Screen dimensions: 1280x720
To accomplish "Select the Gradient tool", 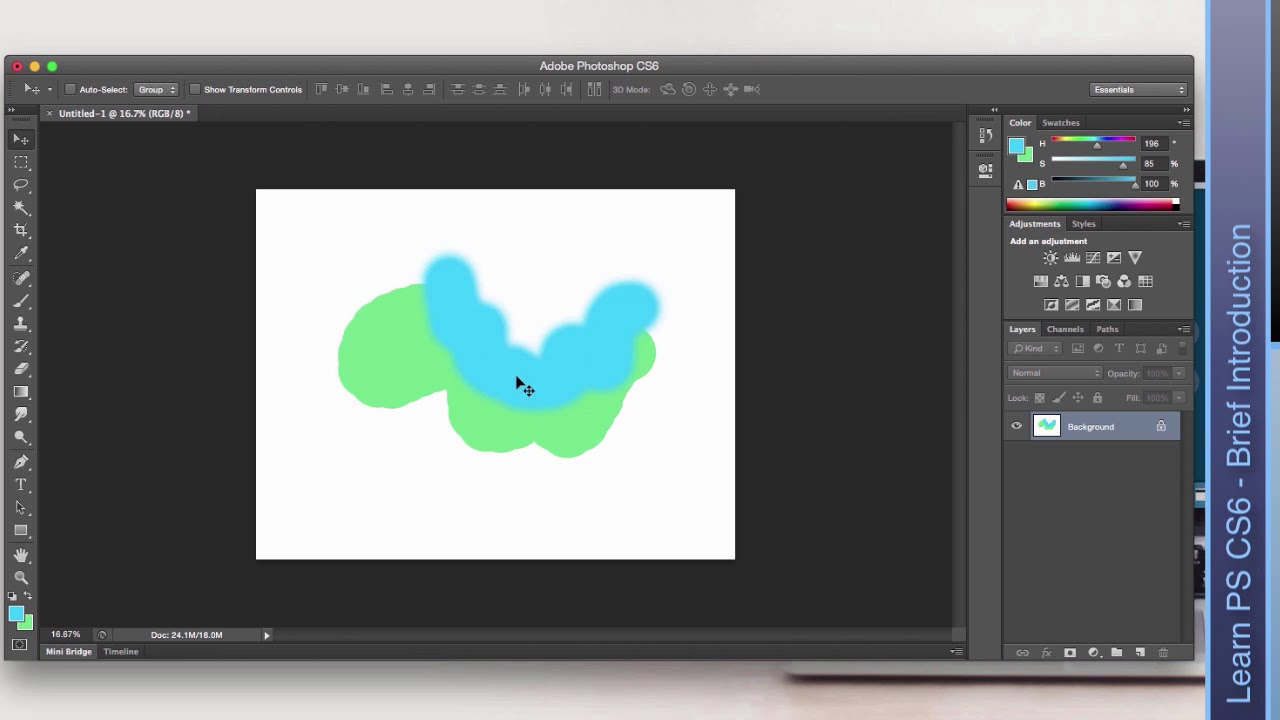I will 21,392.
